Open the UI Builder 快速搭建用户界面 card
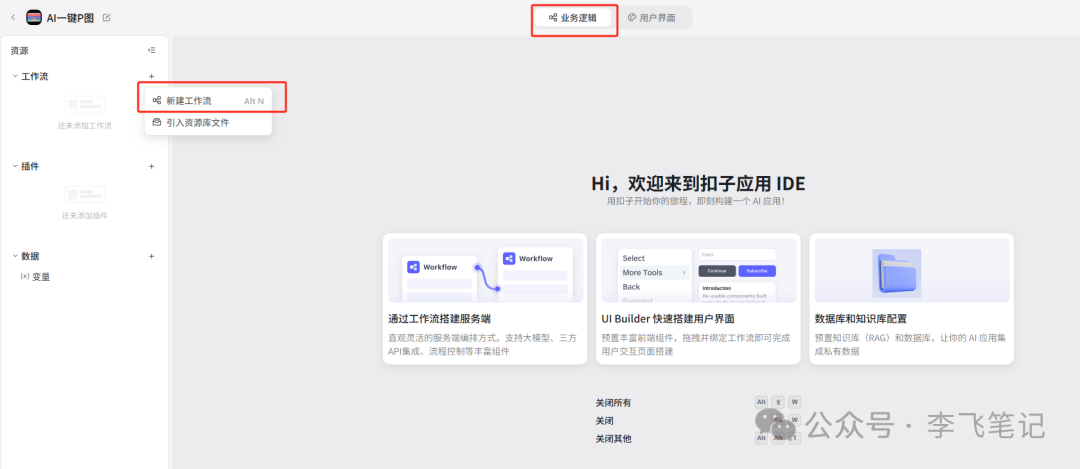1080x469 pixels. pos(698,298)
